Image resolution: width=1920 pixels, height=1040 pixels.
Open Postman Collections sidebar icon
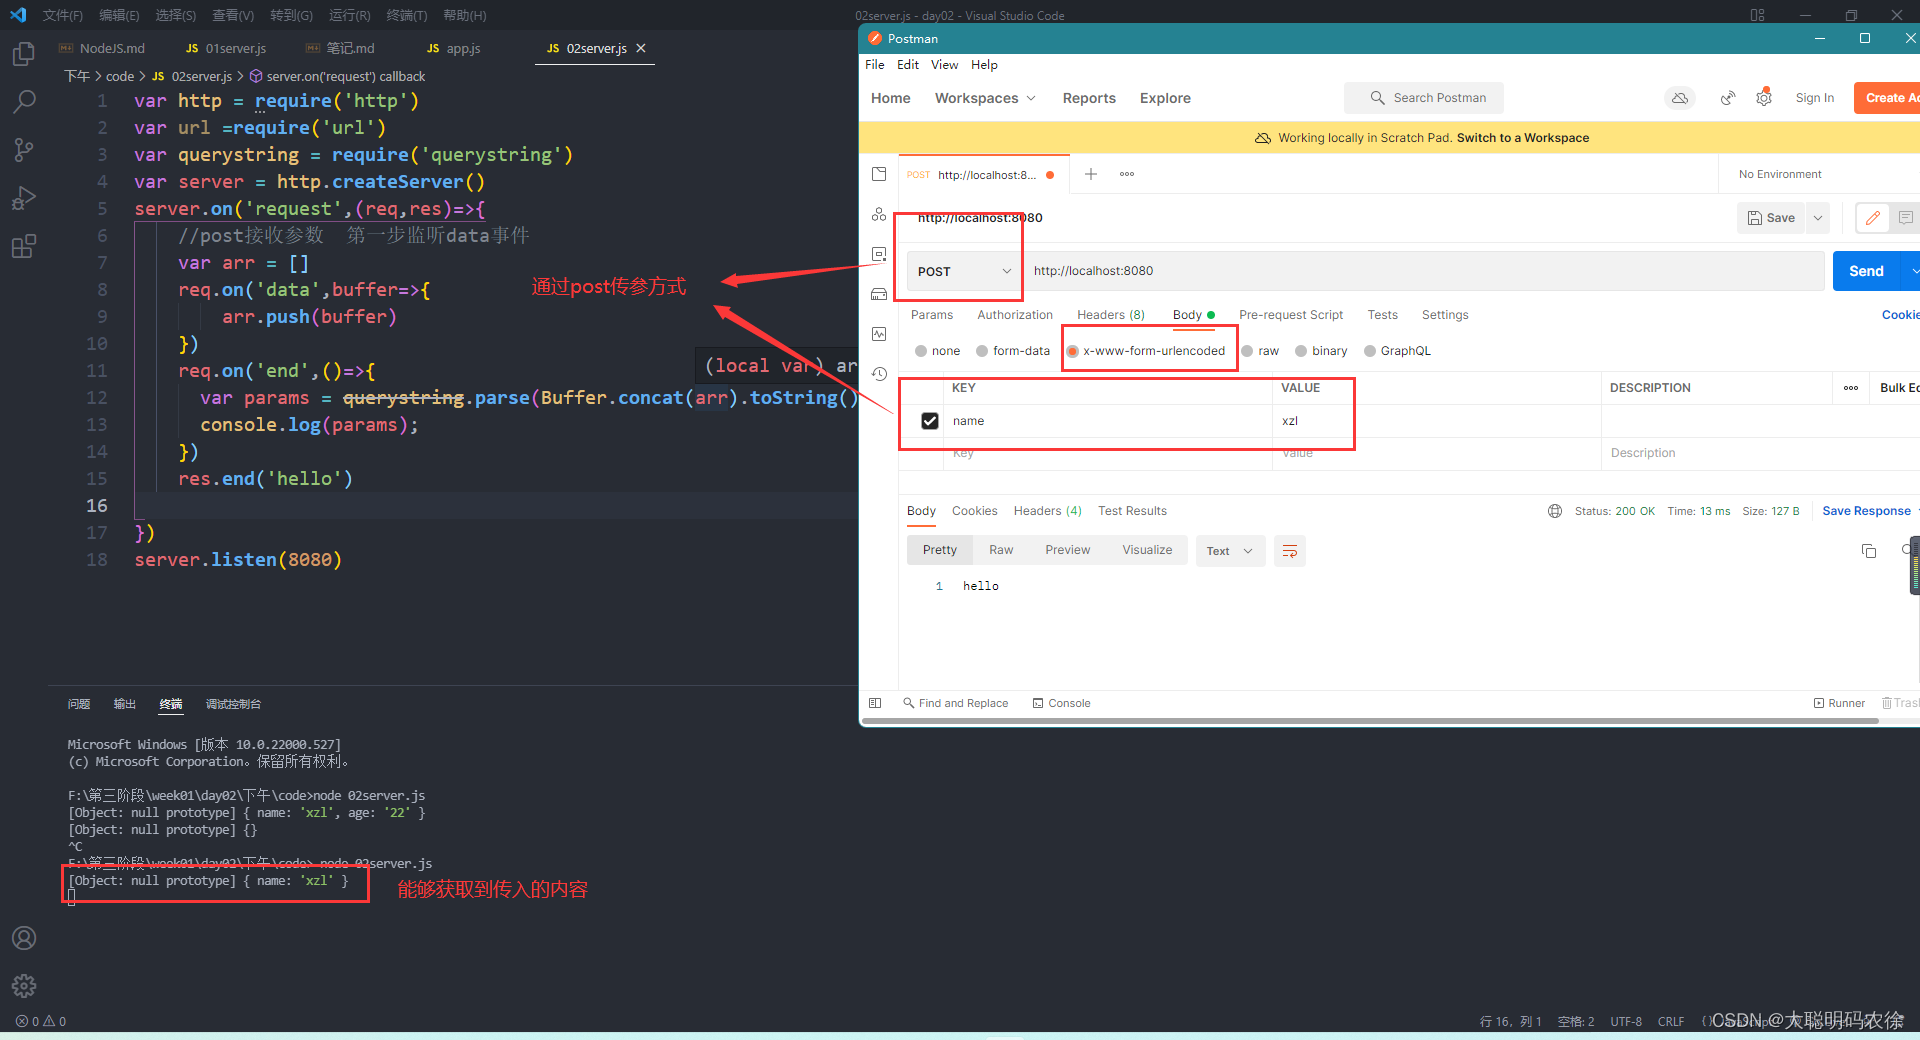(879, 174)
